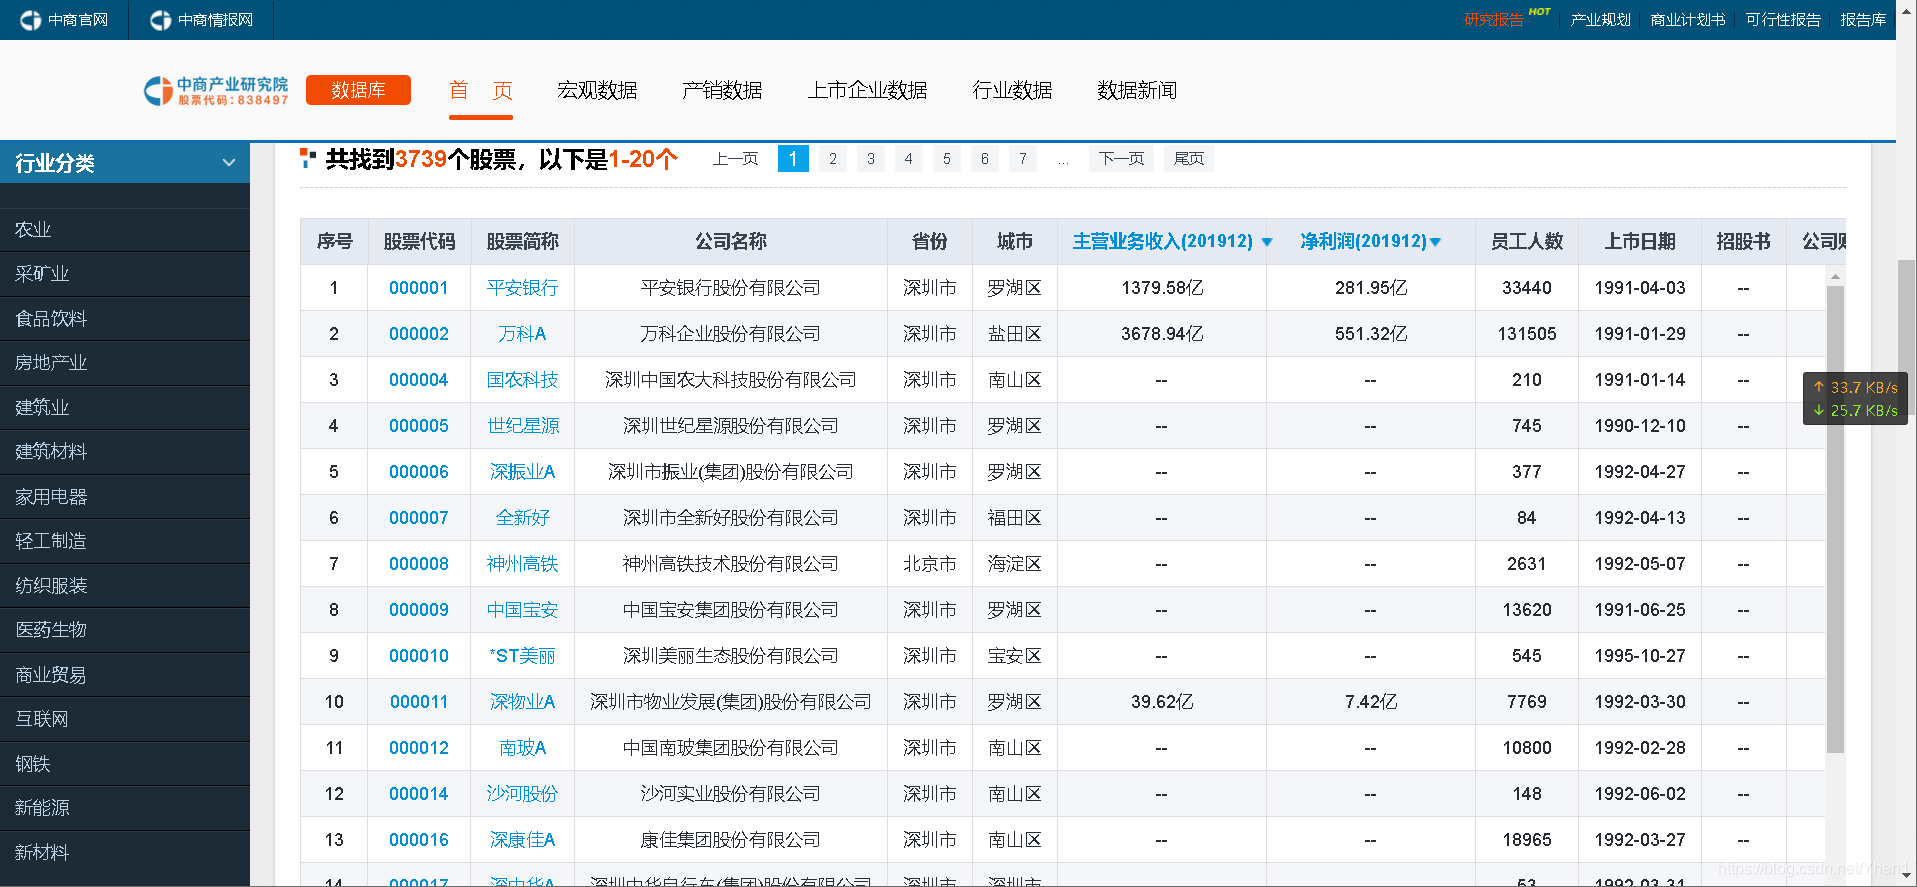The width and height of the screenshot is (1917, 887).
Task: Open the 行业数据 menu
Action: [1012, 91]
